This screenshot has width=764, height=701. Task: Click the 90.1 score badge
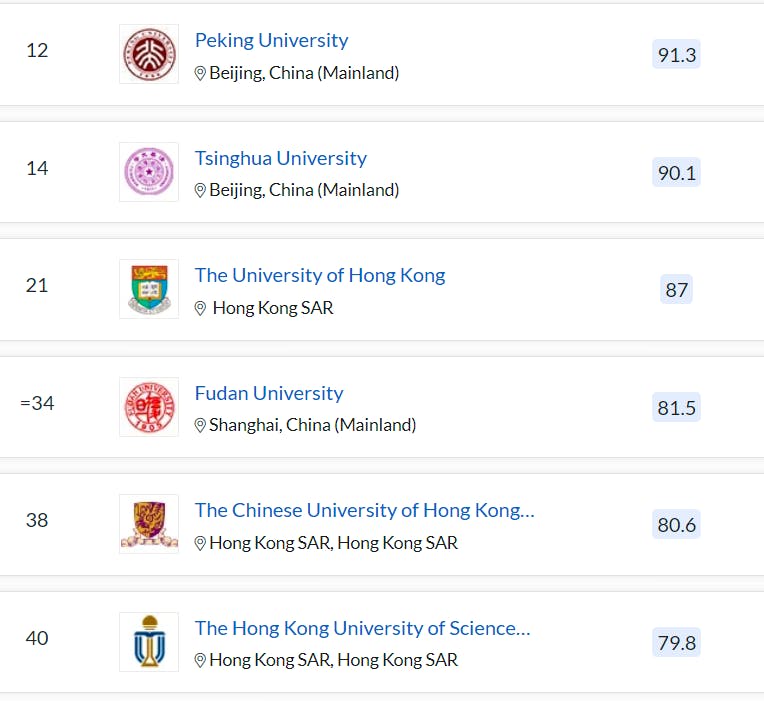[676, 173]
